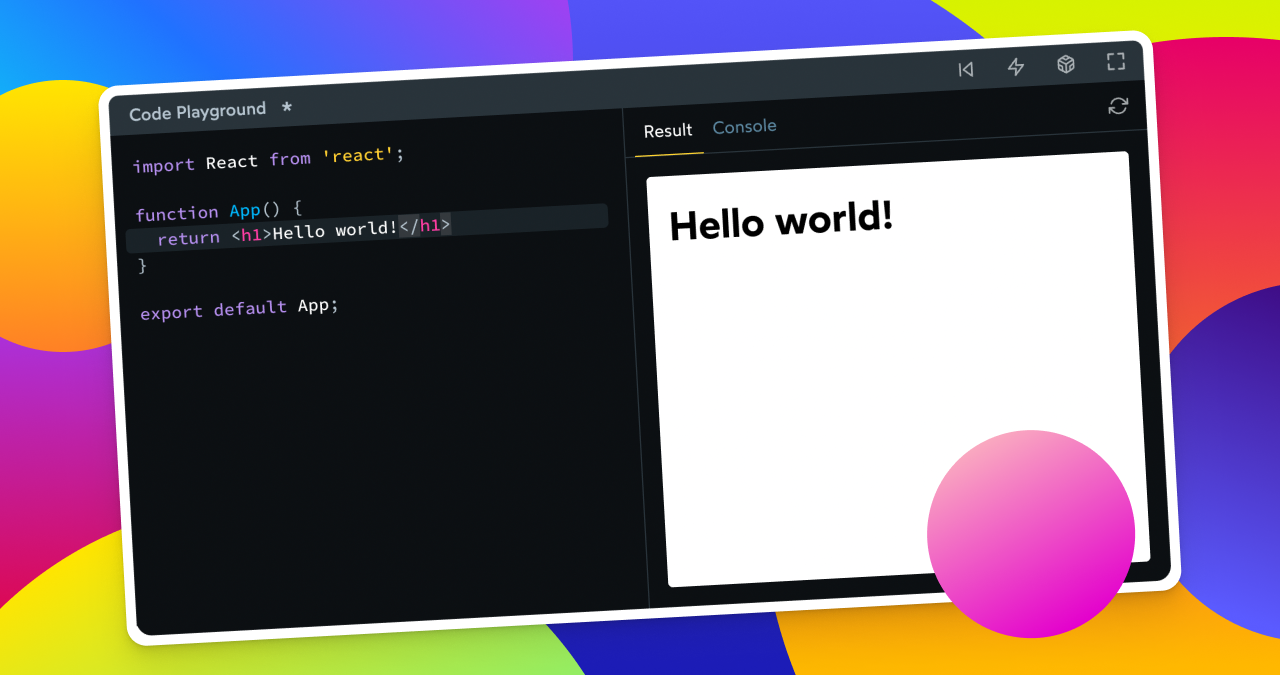Image resolution: width=1280 pixels, height=675 pixels.
Task: Click the Code Playground title label
Action: (195, 110)
